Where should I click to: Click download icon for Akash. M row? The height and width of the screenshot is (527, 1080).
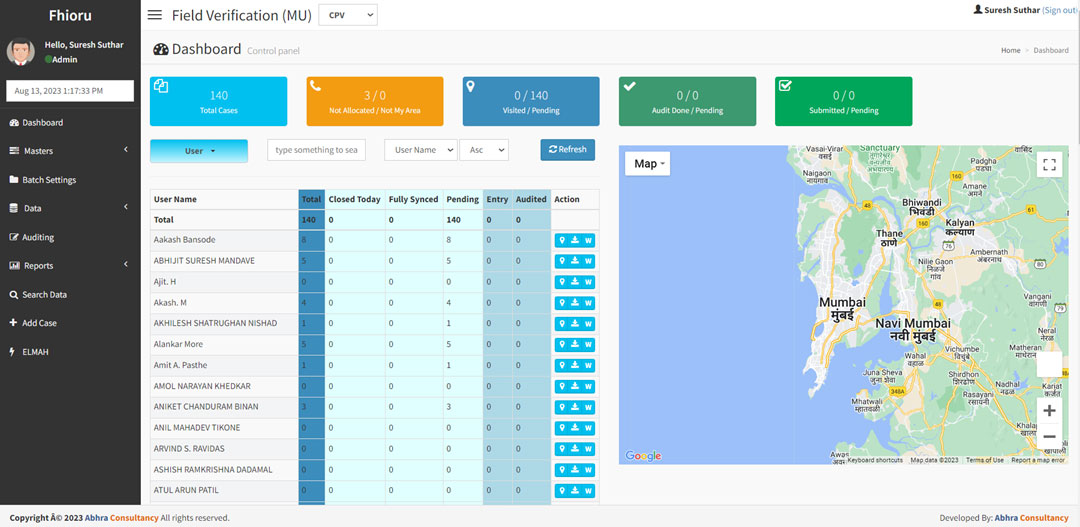575,303
